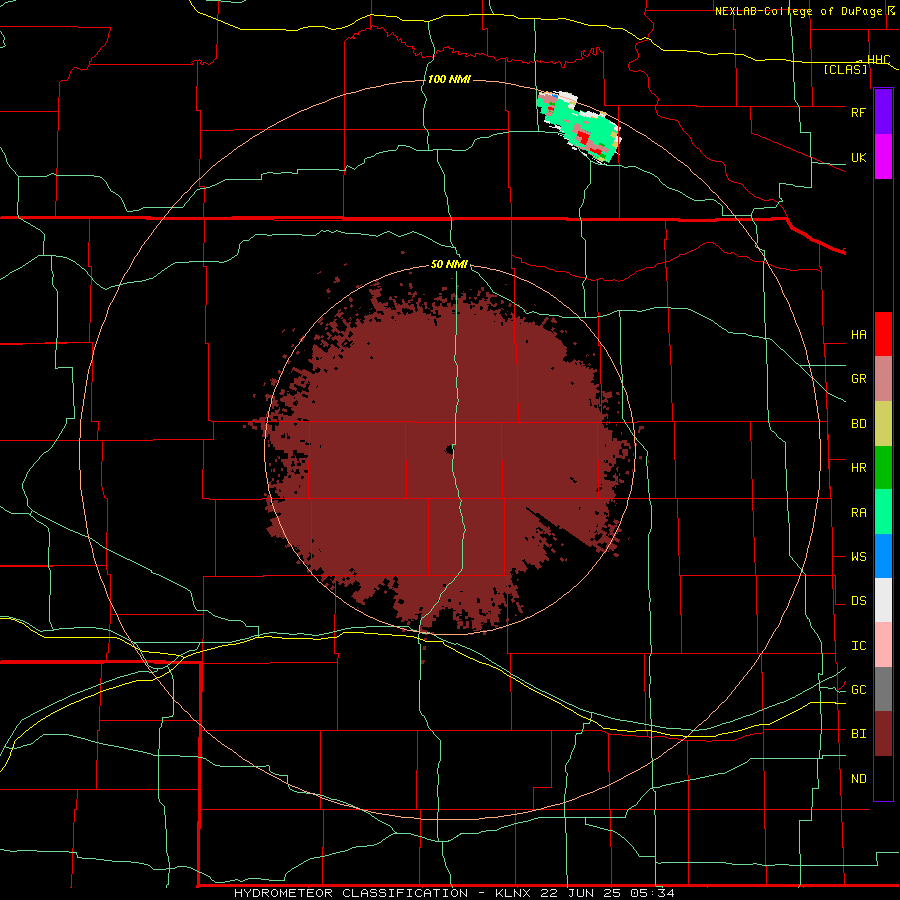Screen dimensions: 900x900
Task: Click the WS blue legend swatch
Action: 883,556
